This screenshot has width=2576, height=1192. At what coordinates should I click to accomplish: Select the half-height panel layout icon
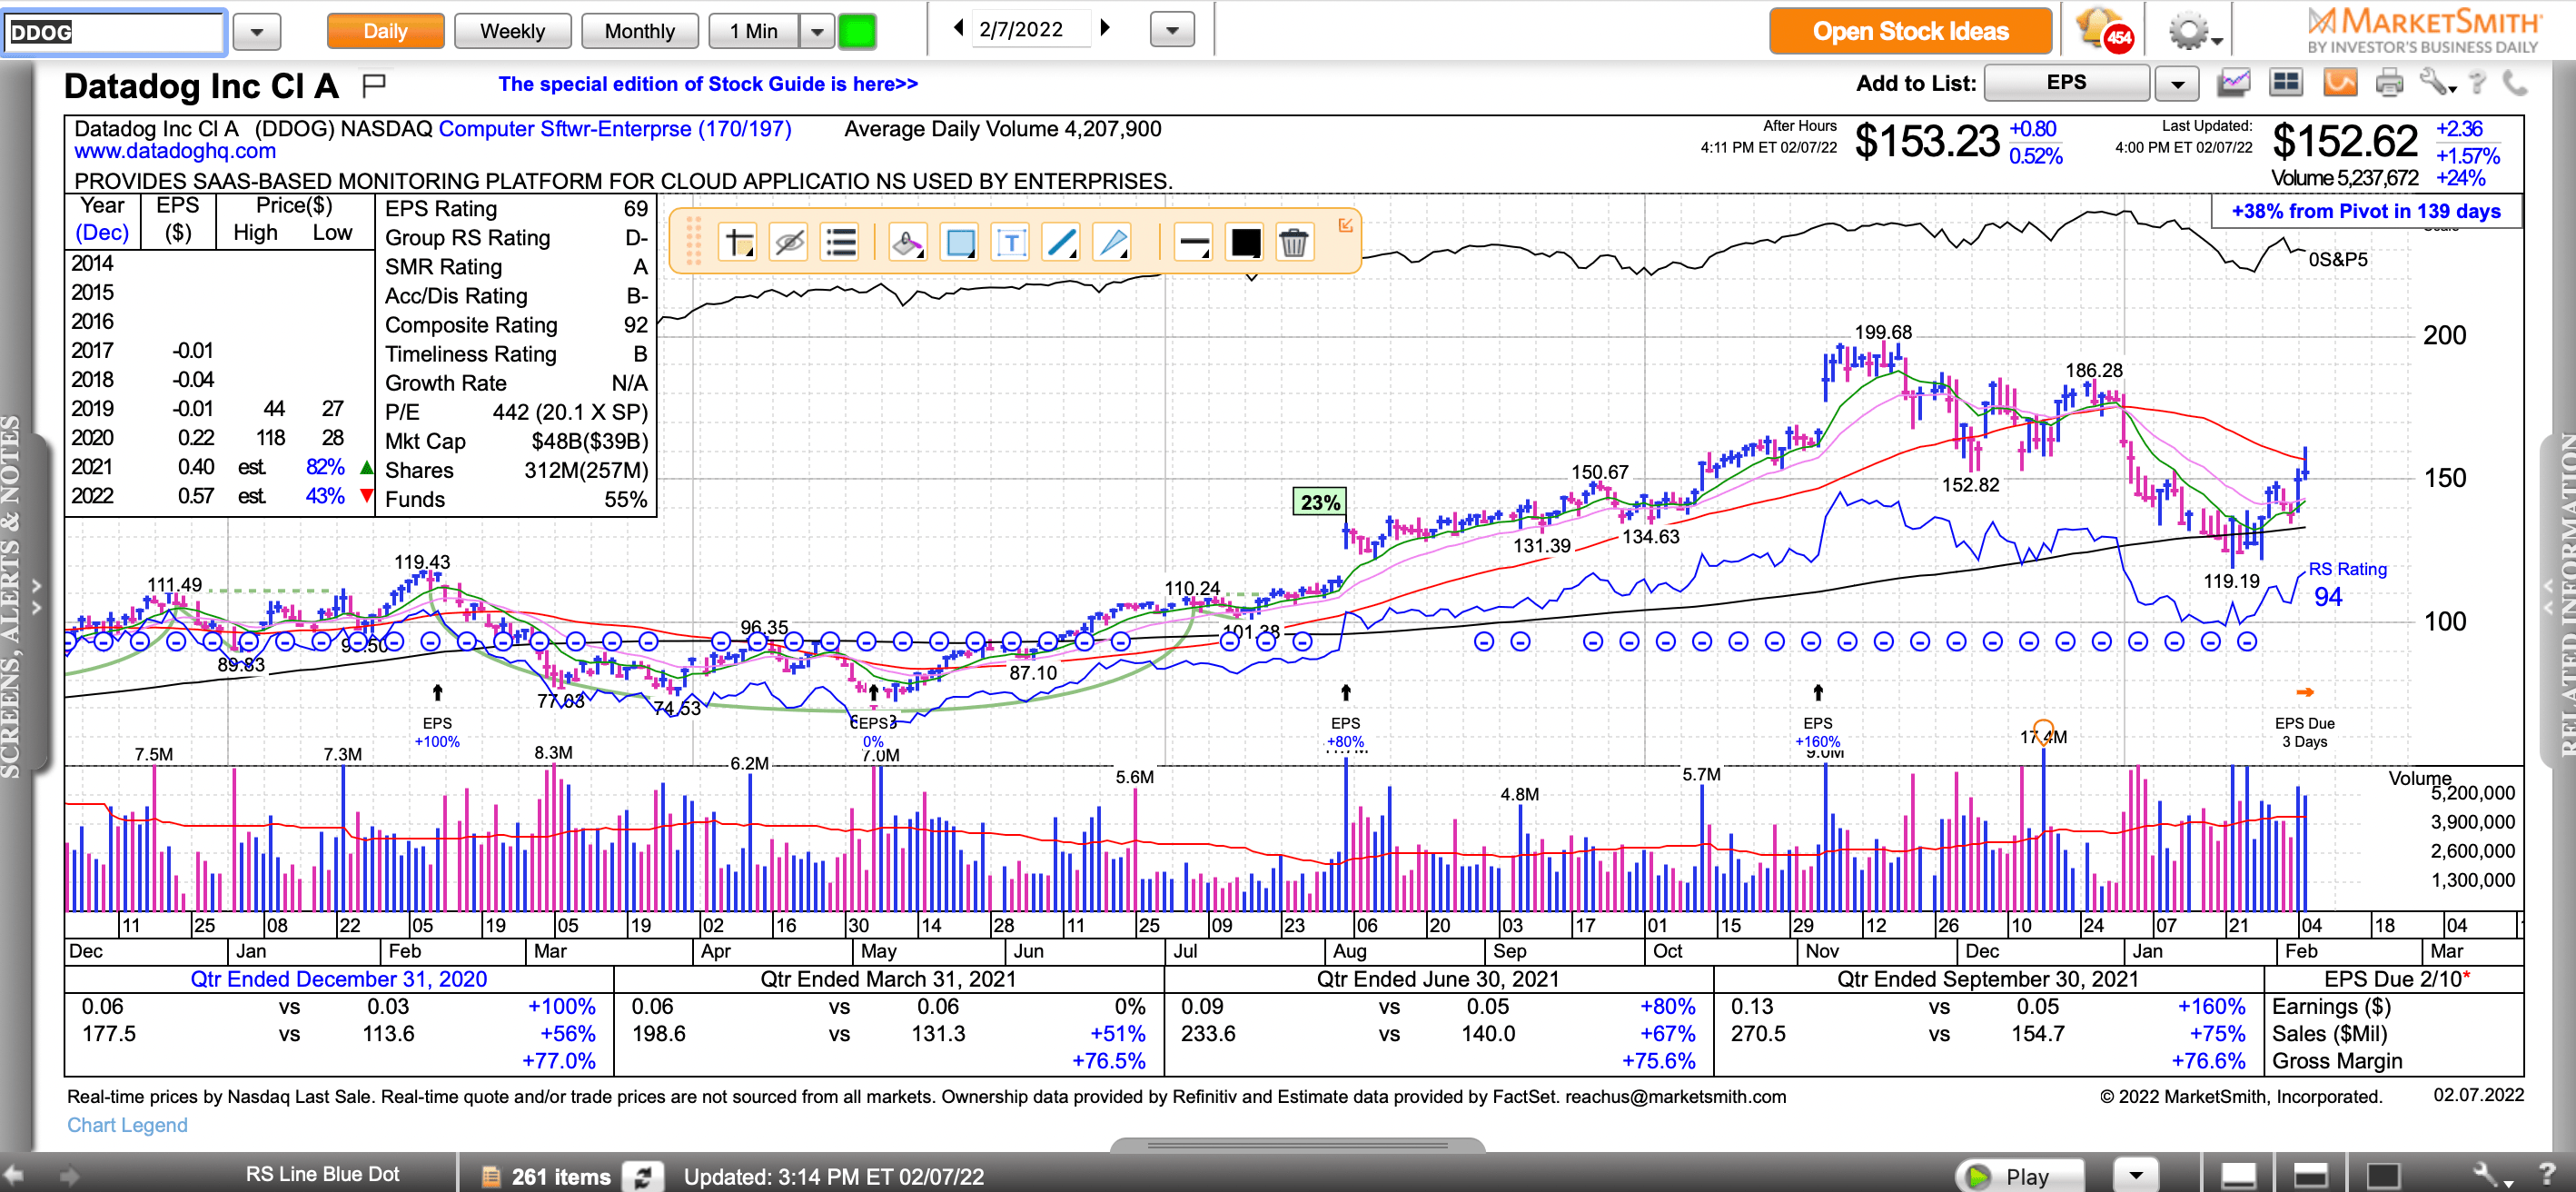click(2310, 1176)
